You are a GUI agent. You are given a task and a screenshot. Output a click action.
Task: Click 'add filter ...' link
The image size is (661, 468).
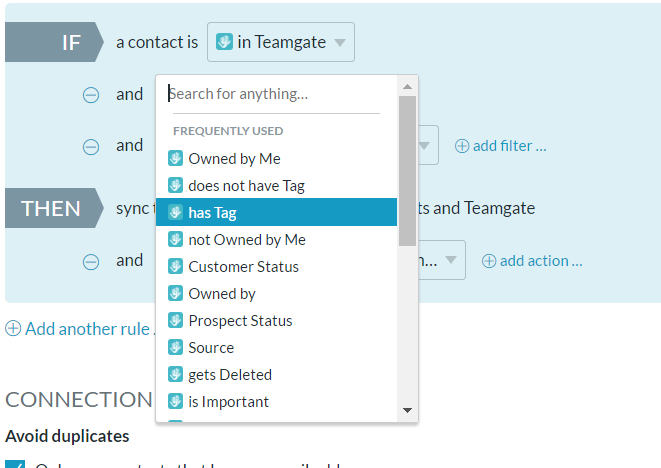(501, 146)
